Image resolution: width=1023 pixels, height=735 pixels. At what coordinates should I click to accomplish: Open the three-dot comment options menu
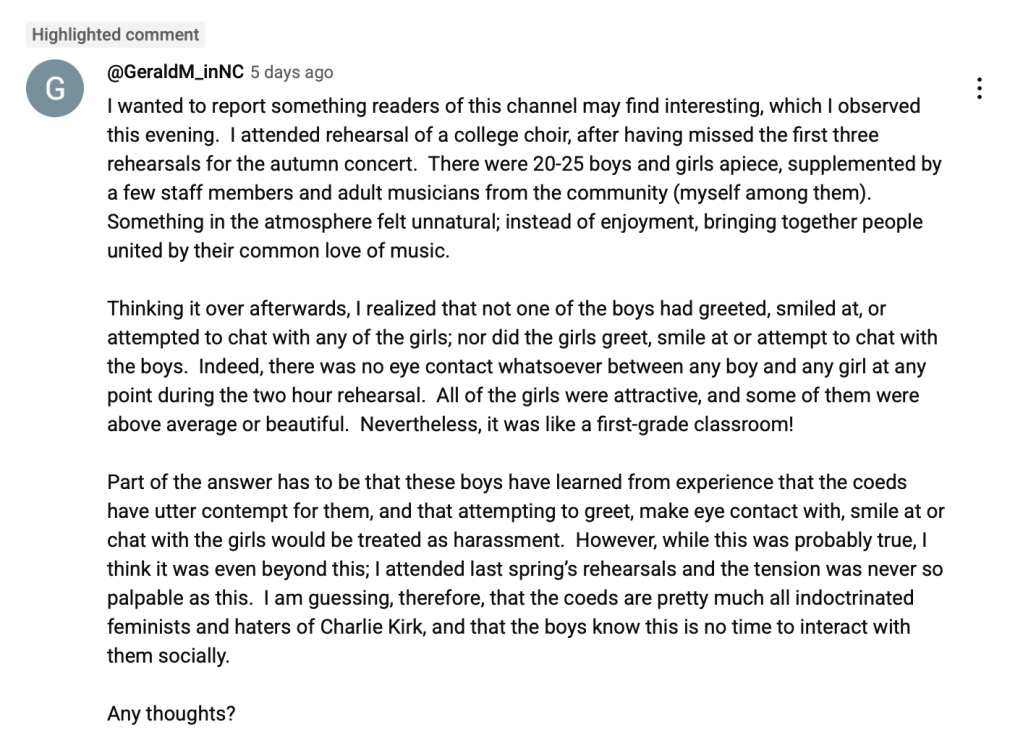(x=979, y=88)
